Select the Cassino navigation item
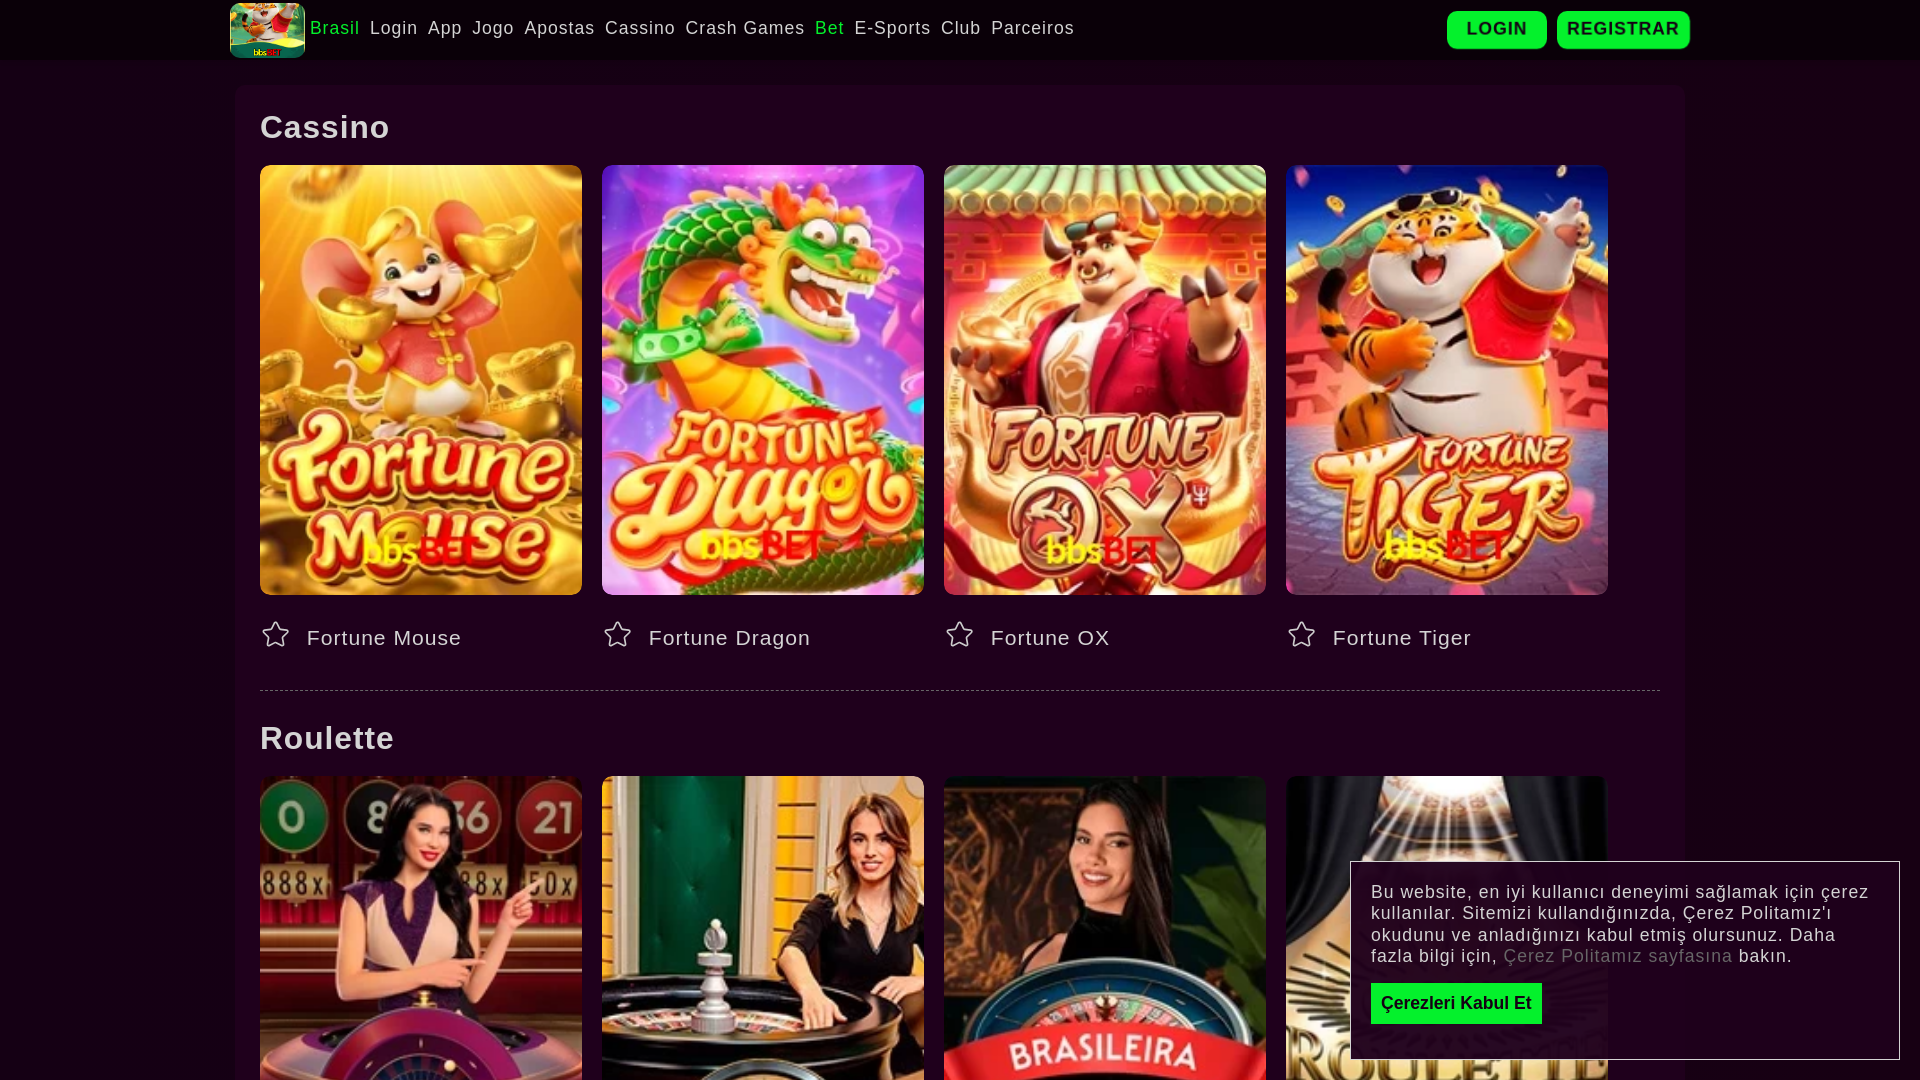 (x=640, y=28)
